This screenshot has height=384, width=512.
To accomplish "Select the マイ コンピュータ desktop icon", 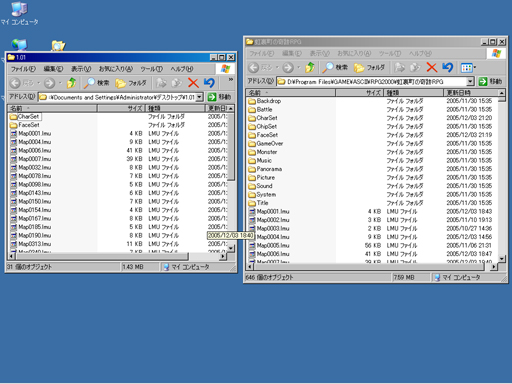I will tap(19, 13).
